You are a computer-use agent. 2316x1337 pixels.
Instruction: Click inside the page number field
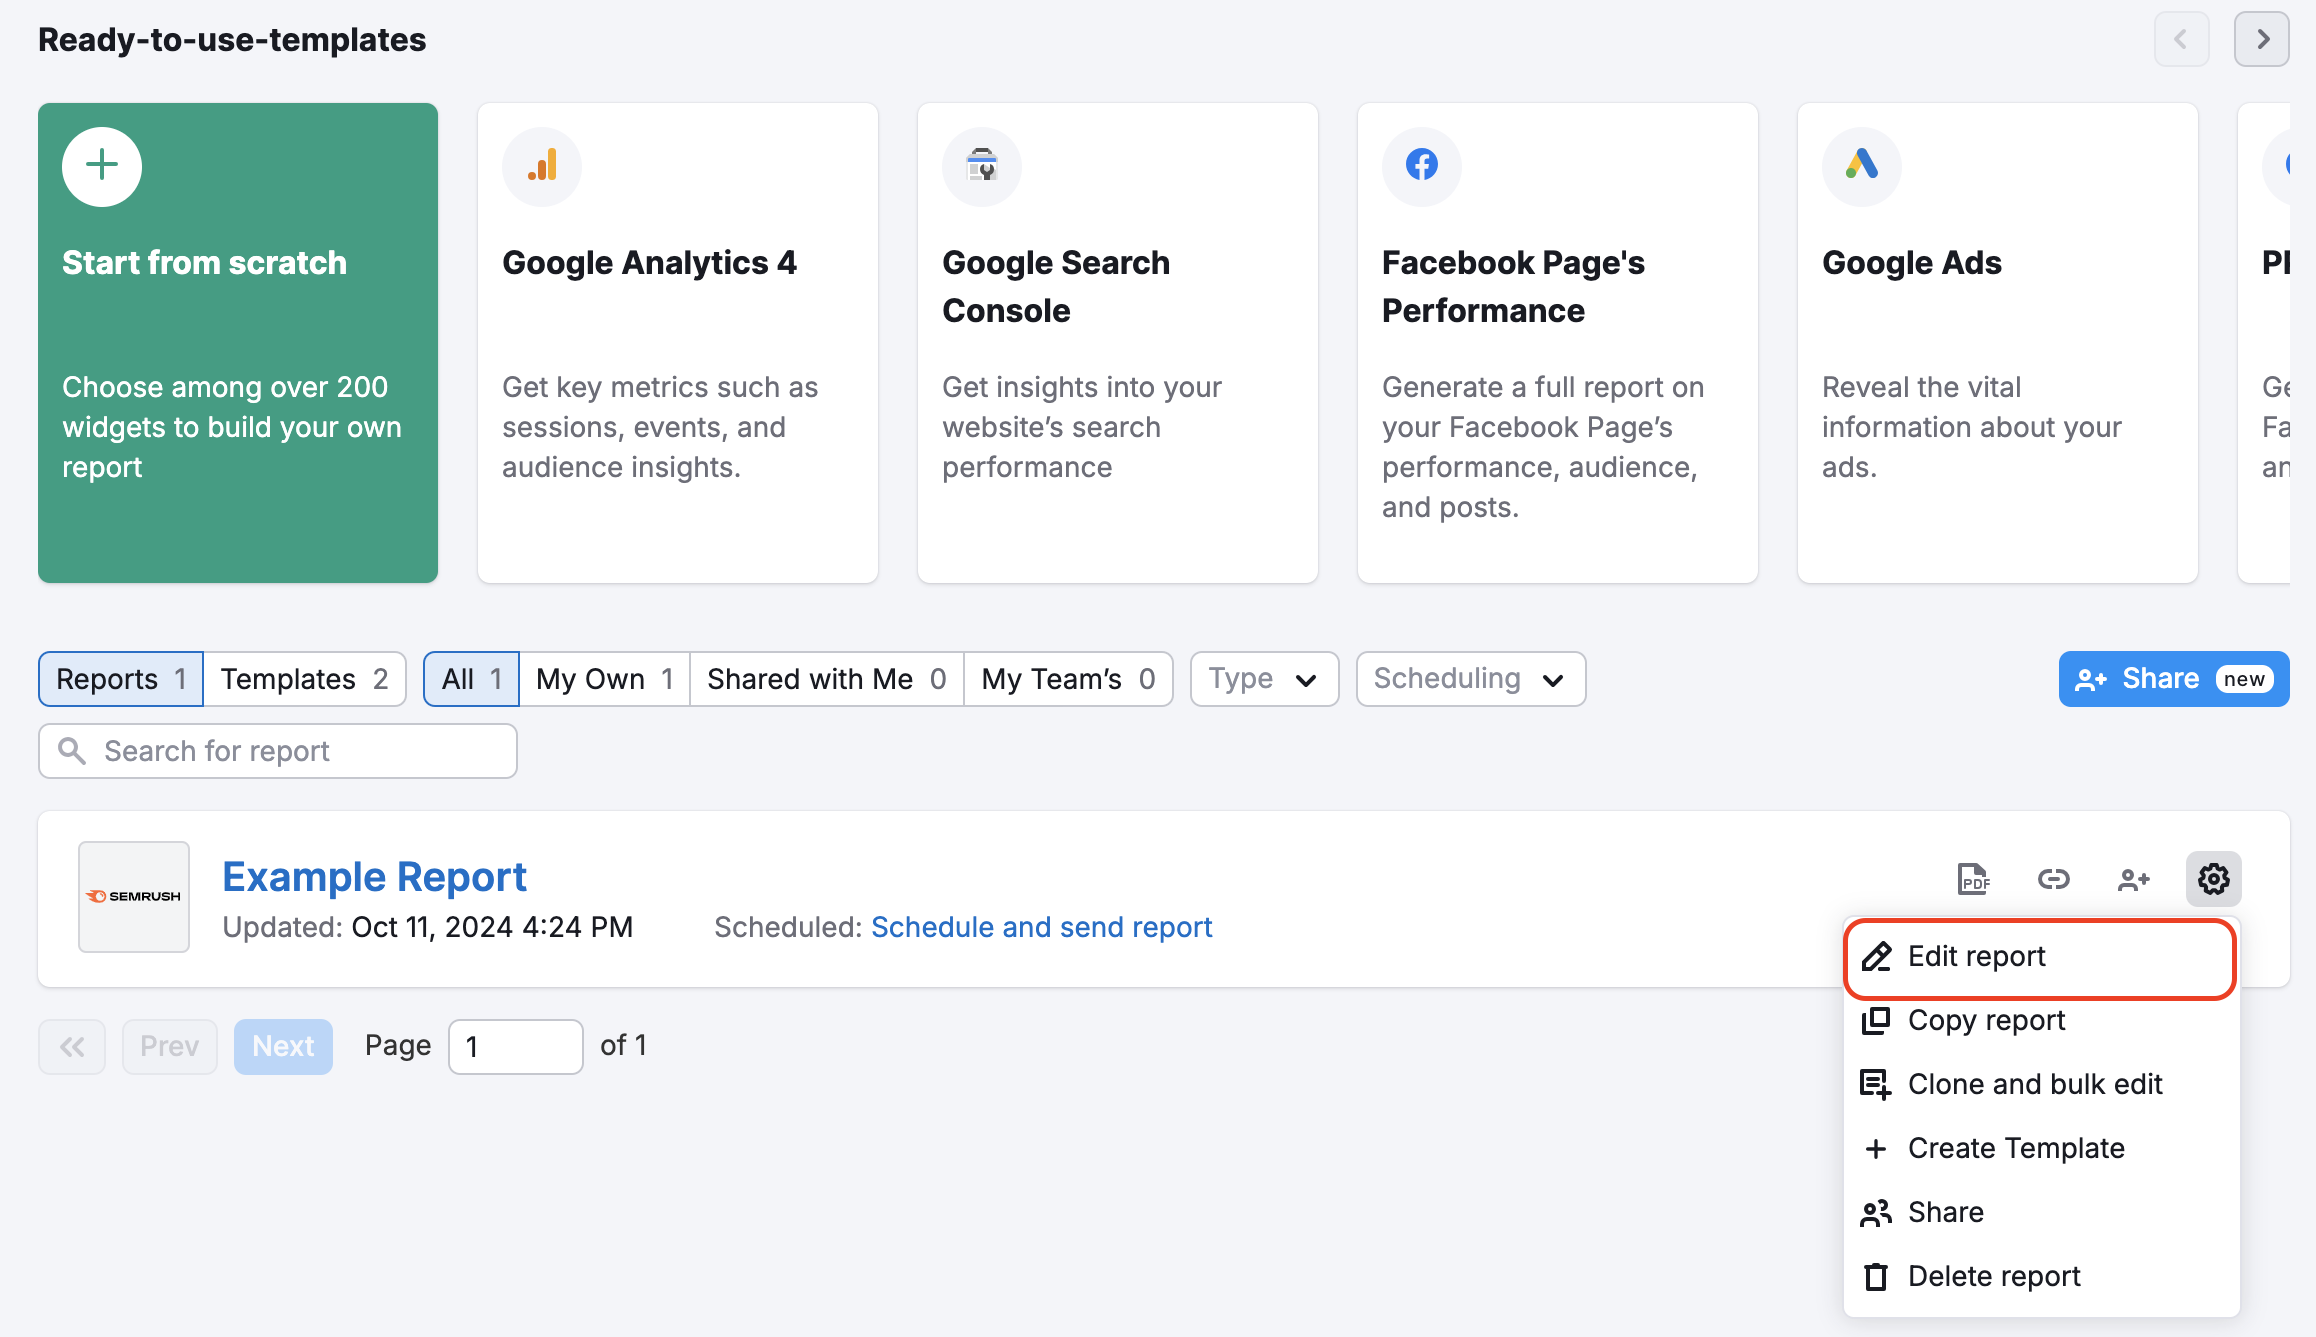(515, 1045)
